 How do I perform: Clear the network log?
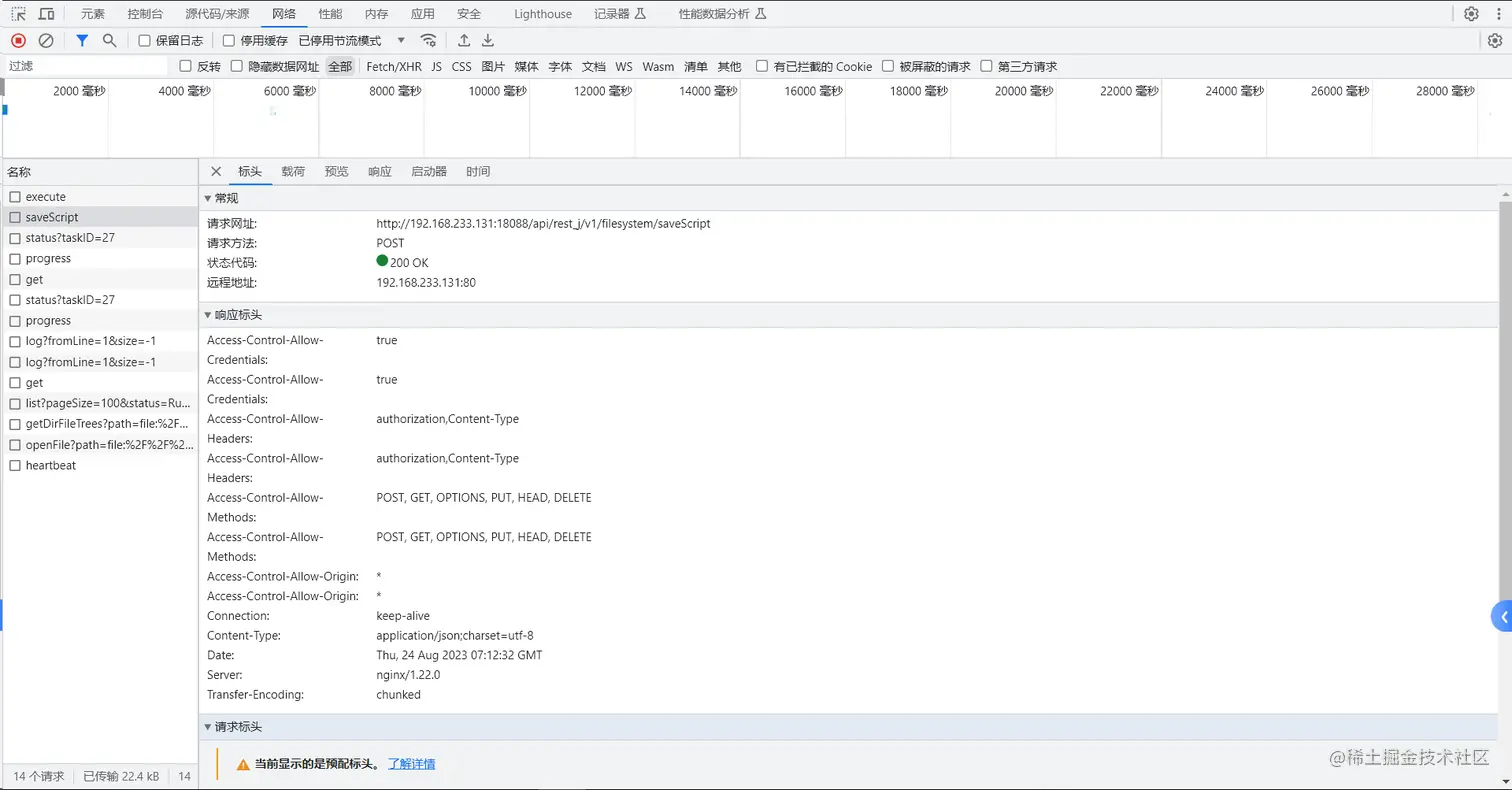[x=46, y=40]
